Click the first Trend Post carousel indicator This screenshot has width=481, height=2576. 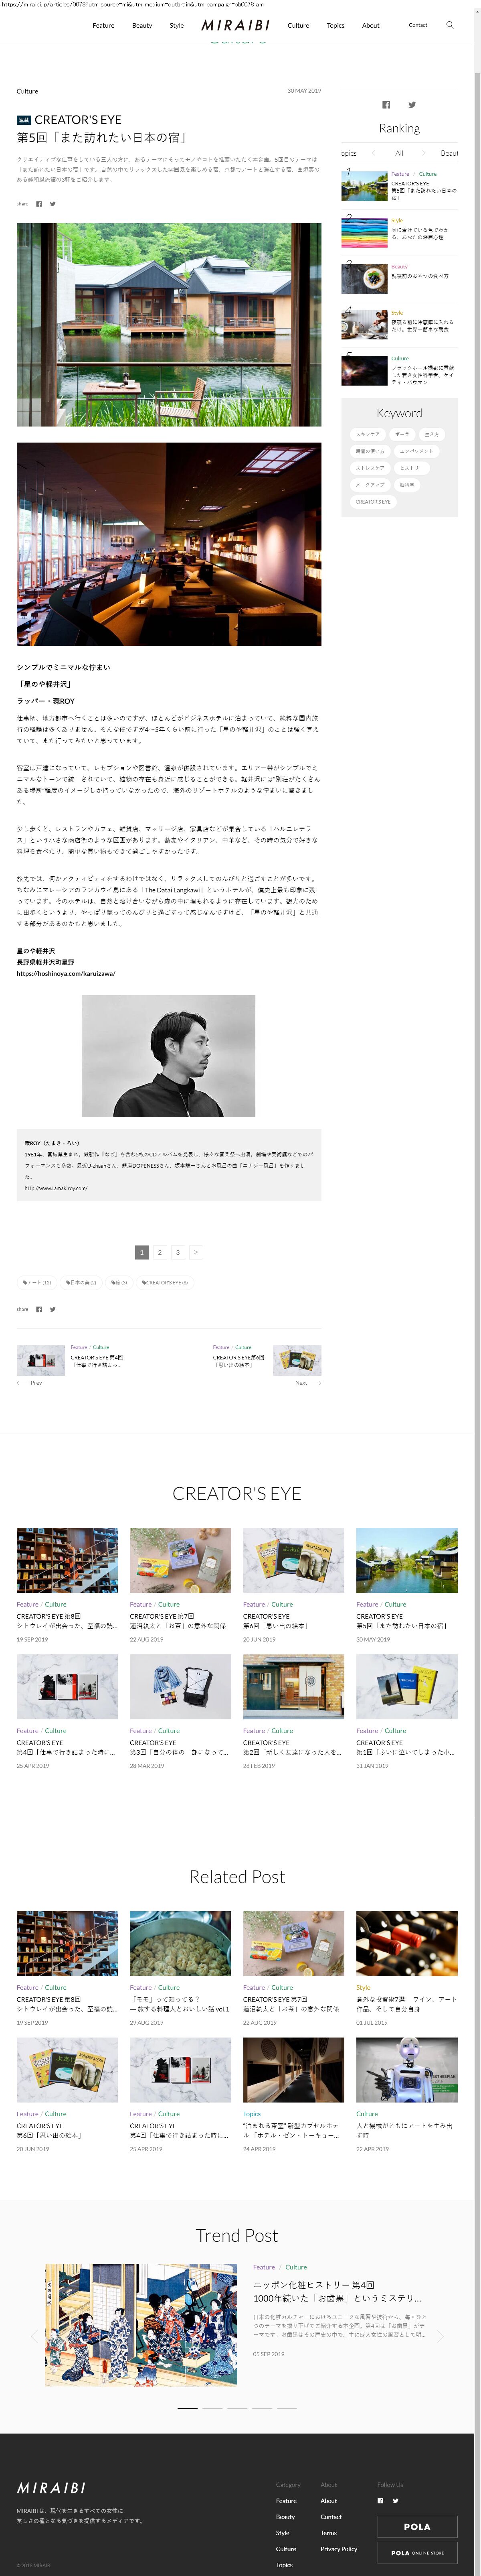coord(187,2408)
